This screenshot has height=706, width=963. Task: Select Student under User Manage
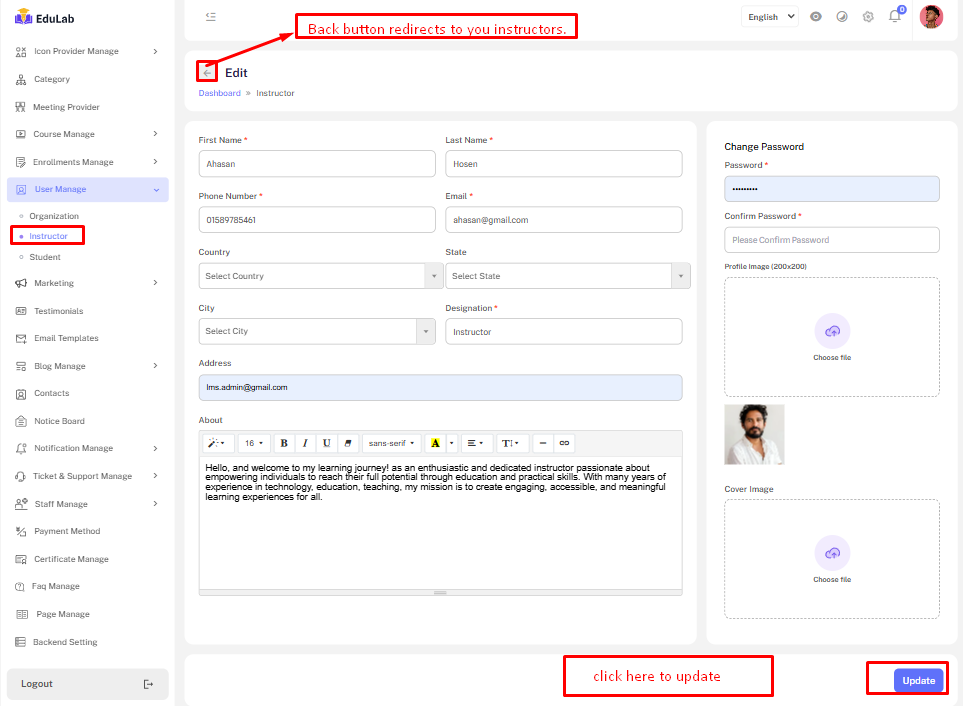(x=45, y=257)
